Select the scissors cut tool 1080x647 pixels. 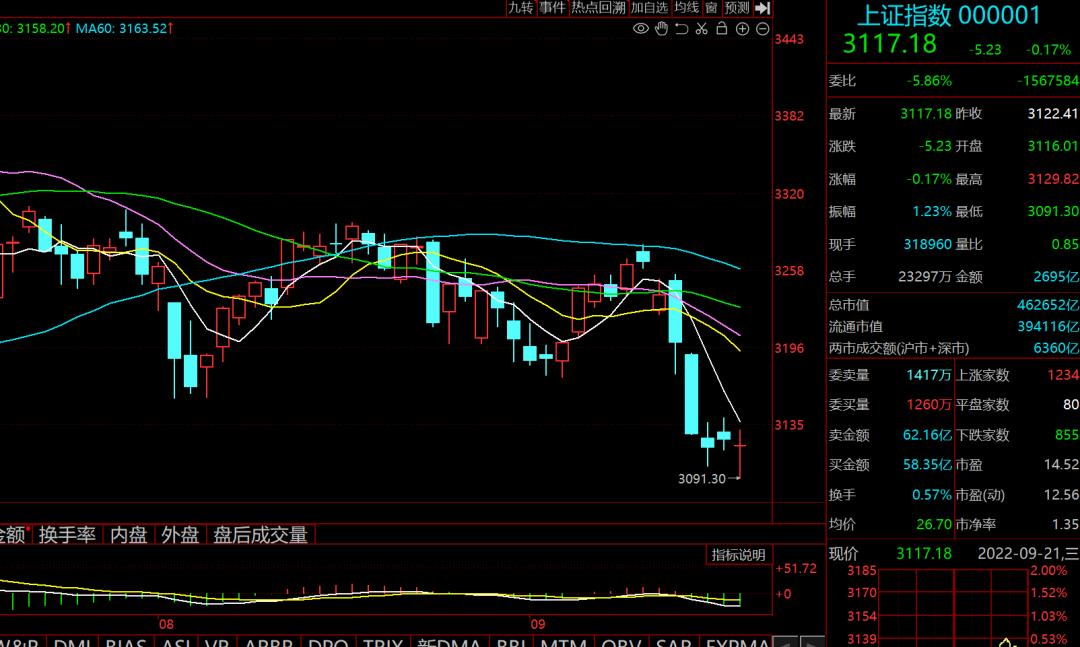701,29
